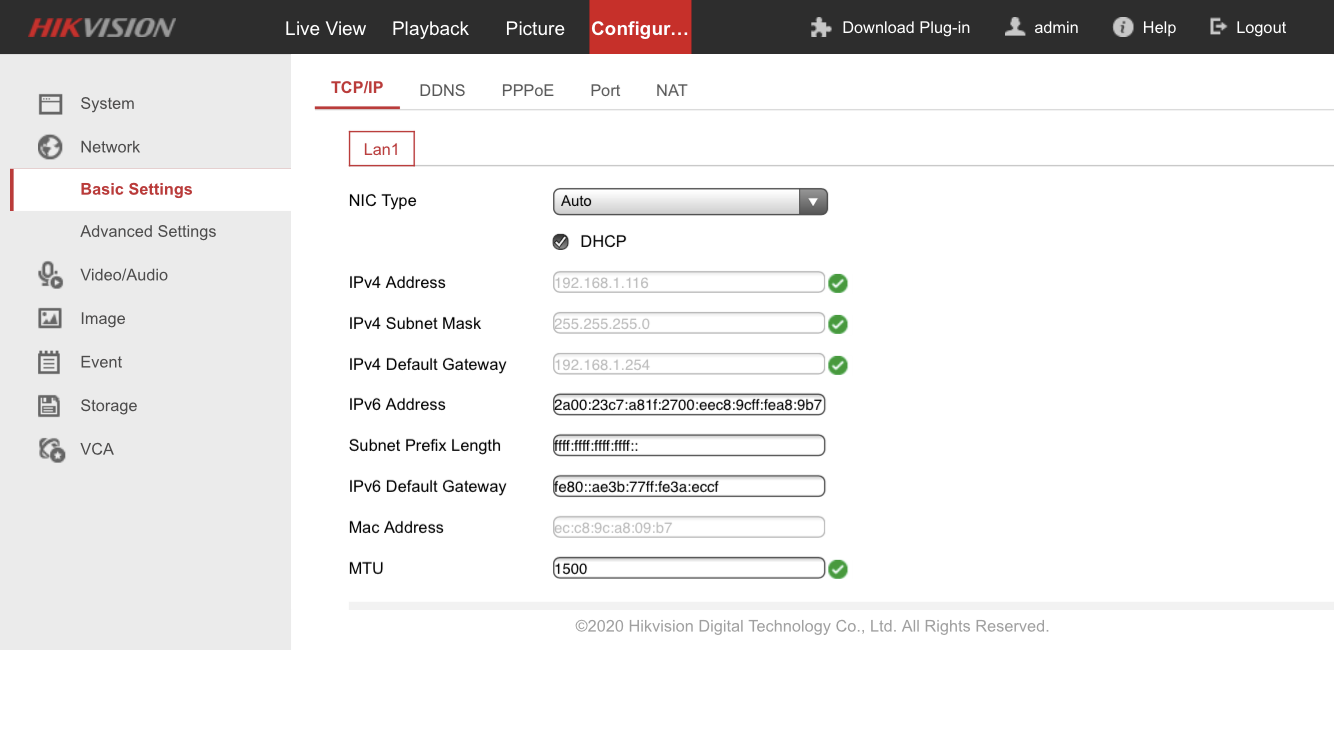
Task: Go to the Live View page
Action: pyautogui.click(x=325, y=28)
